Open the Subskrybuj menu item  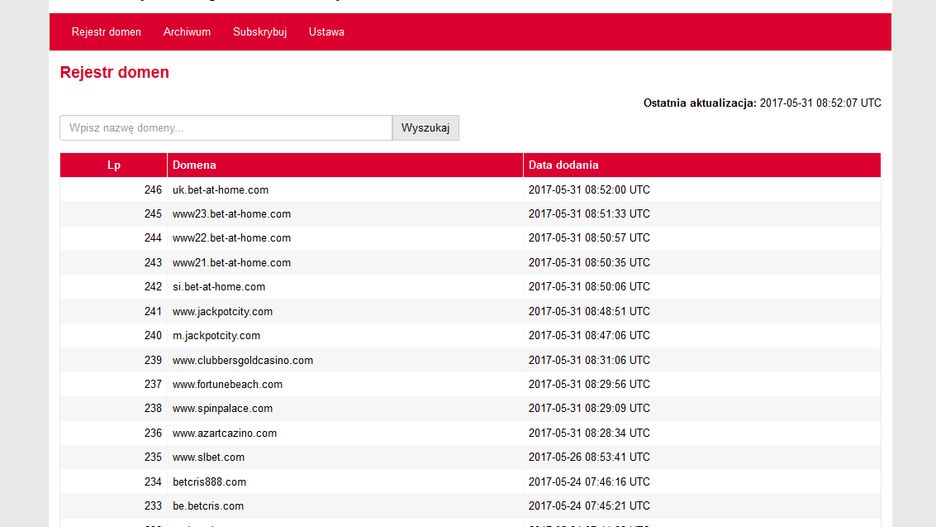(260, 32)
